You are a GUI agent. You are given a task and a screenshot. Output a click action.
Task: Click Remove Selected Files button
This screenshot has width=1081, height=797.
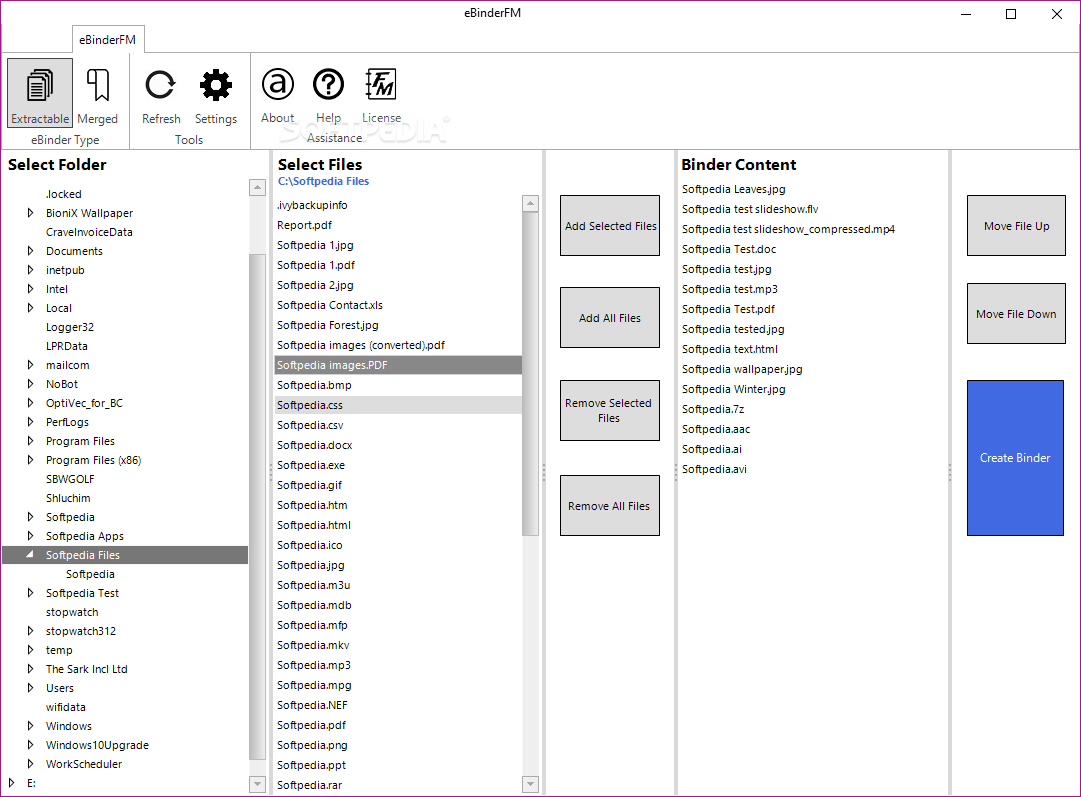pyautogui.click(x=610, y=410)
